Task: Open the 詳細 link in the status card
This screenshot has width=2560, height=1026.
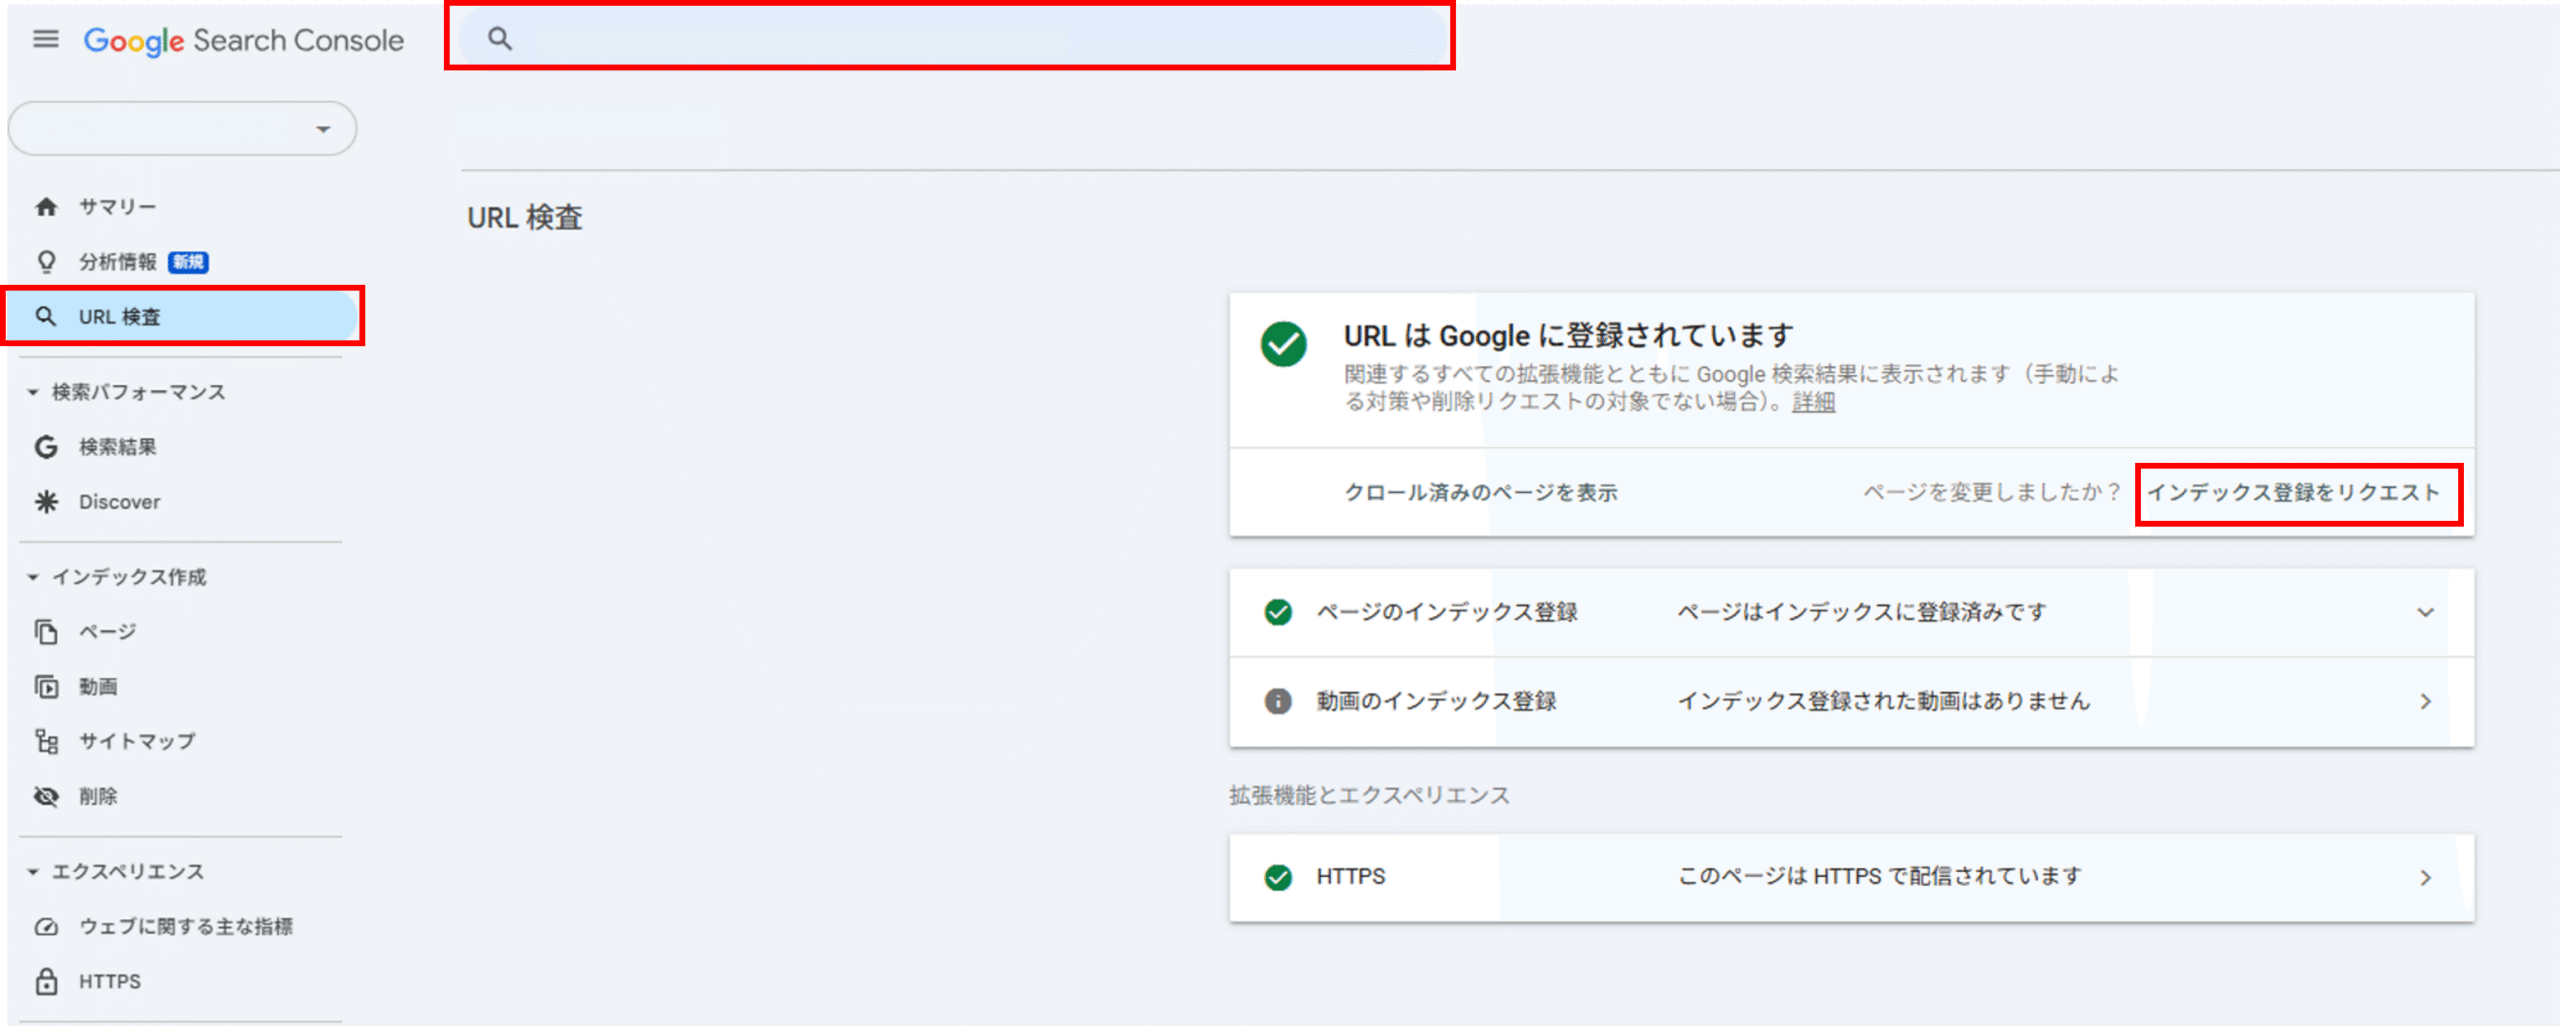Action: (x=1813, y=402)
